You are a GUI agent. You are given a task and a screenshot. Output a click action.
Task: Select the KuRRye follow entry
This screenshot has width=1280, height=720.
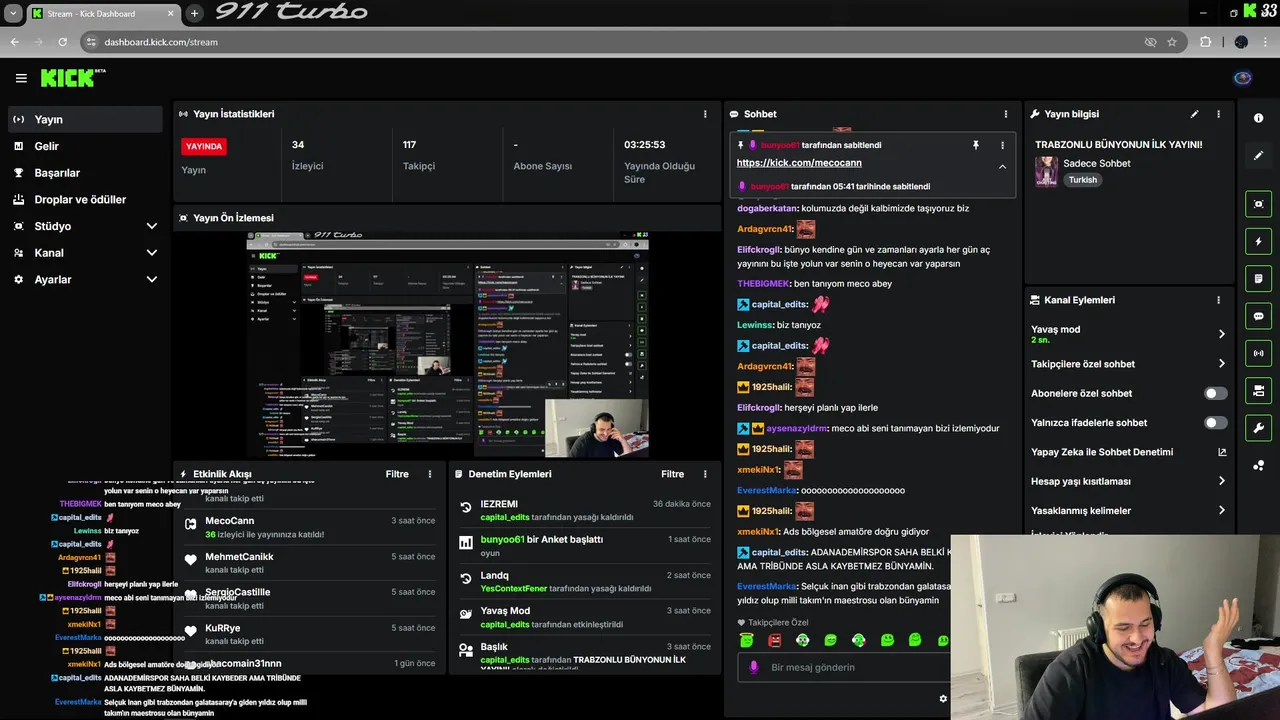pyautogui.click(x=309, y=634)
